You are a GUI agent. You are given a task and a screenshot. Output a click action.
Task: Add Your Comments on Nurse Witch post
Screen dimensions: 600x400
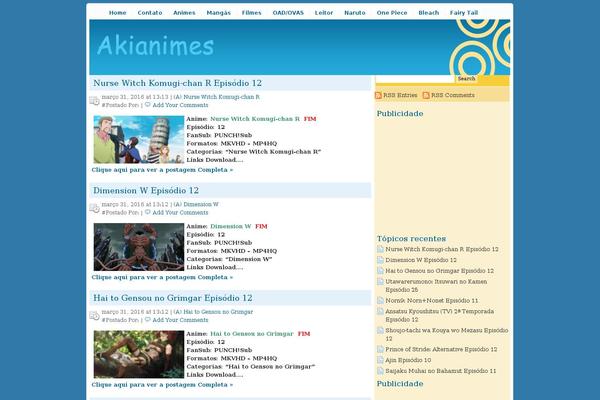(180, 105)
